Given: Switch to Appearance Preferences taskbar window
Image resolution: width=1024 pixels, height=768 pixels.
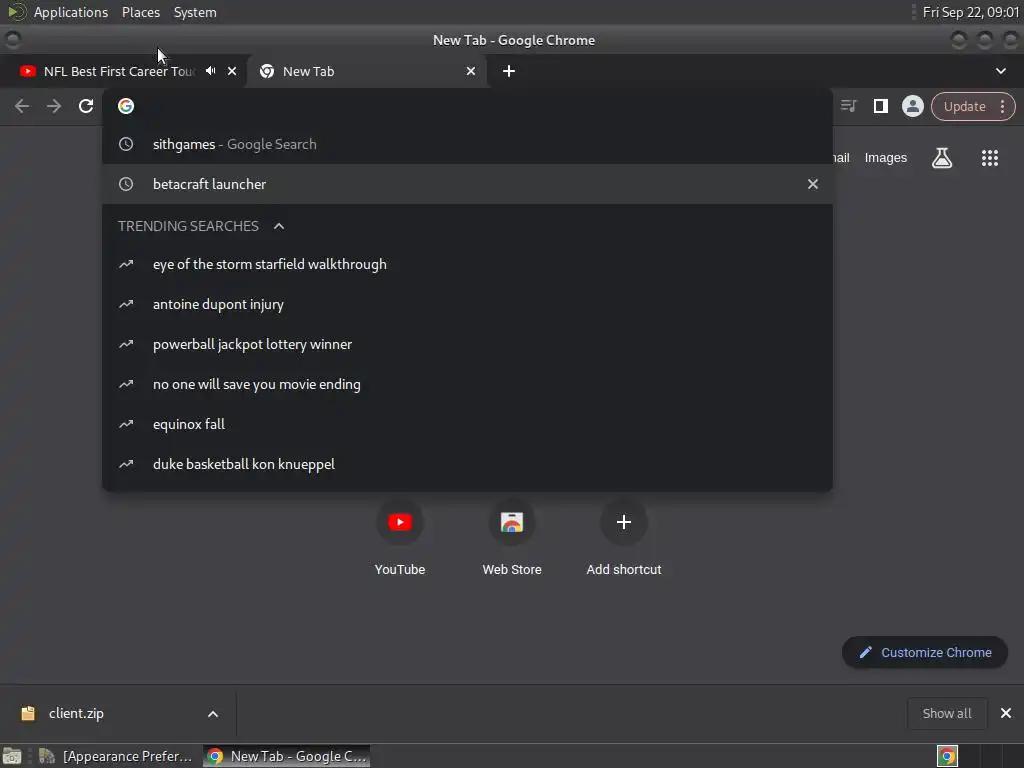Looking at the screenshot, I should pyautogui.click(x=116, y=756).
